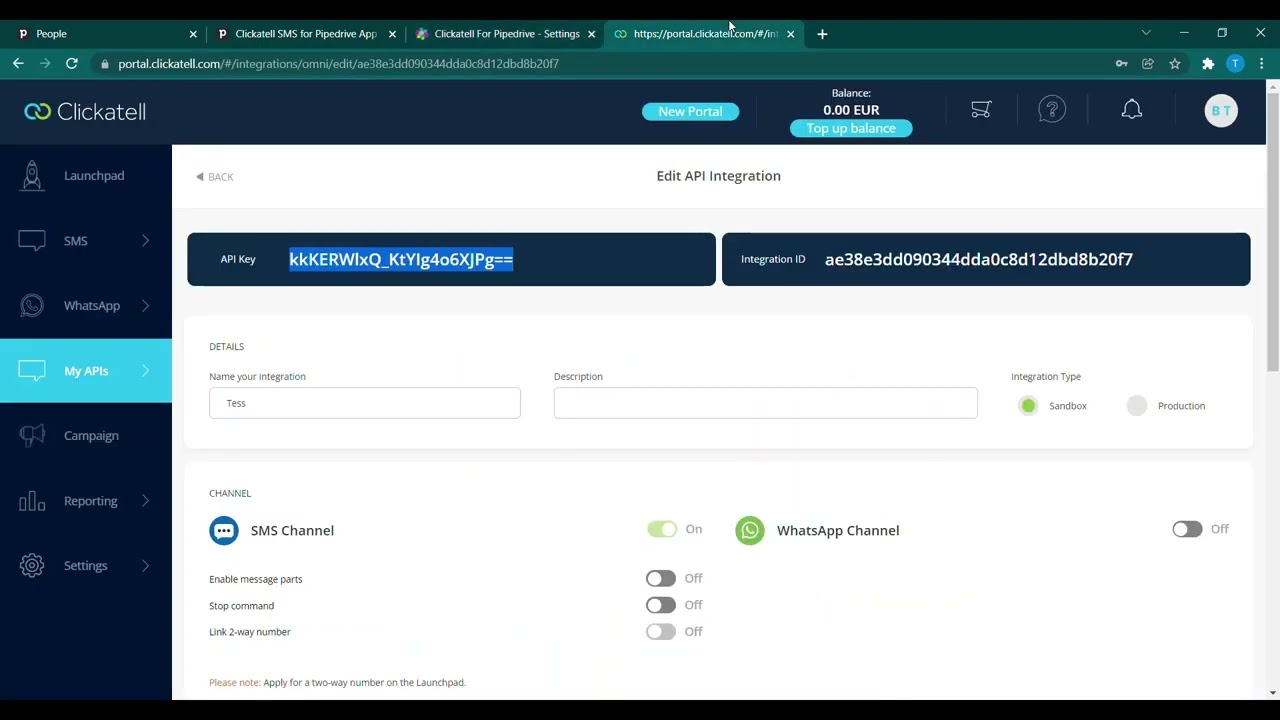Reload the browser page
1280x720 pixels.
tap(72, 63)
